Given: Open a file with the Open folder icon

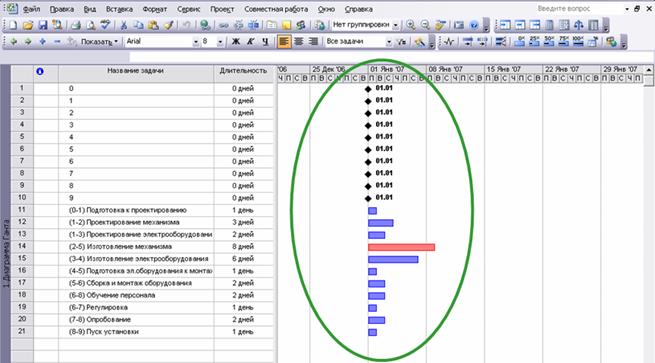Looking at the screenshot, I should click(28, 25).
